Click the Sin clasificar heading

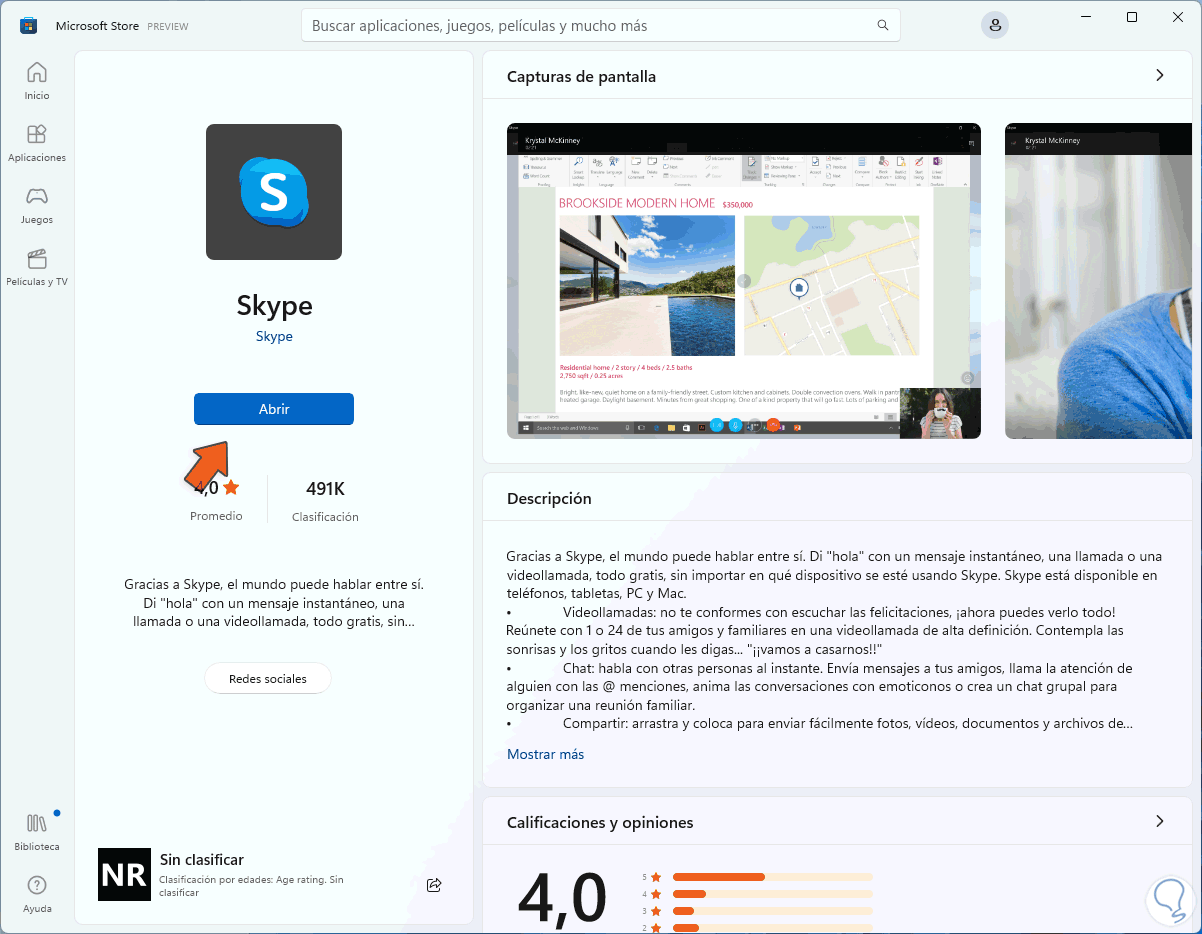tap(202, 860)
